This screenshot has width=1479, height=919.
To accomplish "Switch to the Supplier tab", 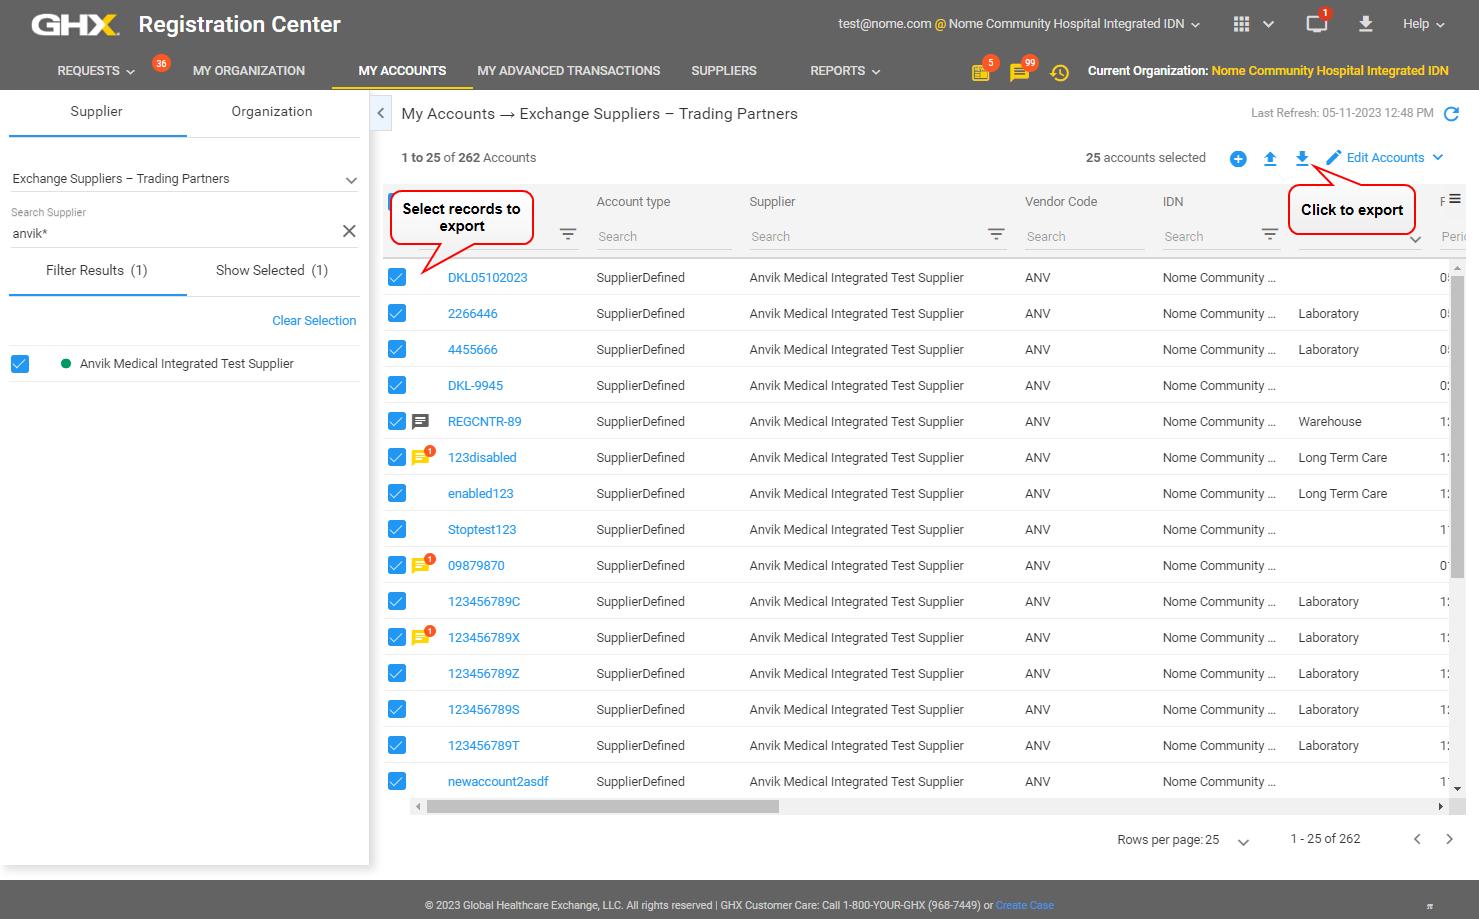I will click(97, 112).
